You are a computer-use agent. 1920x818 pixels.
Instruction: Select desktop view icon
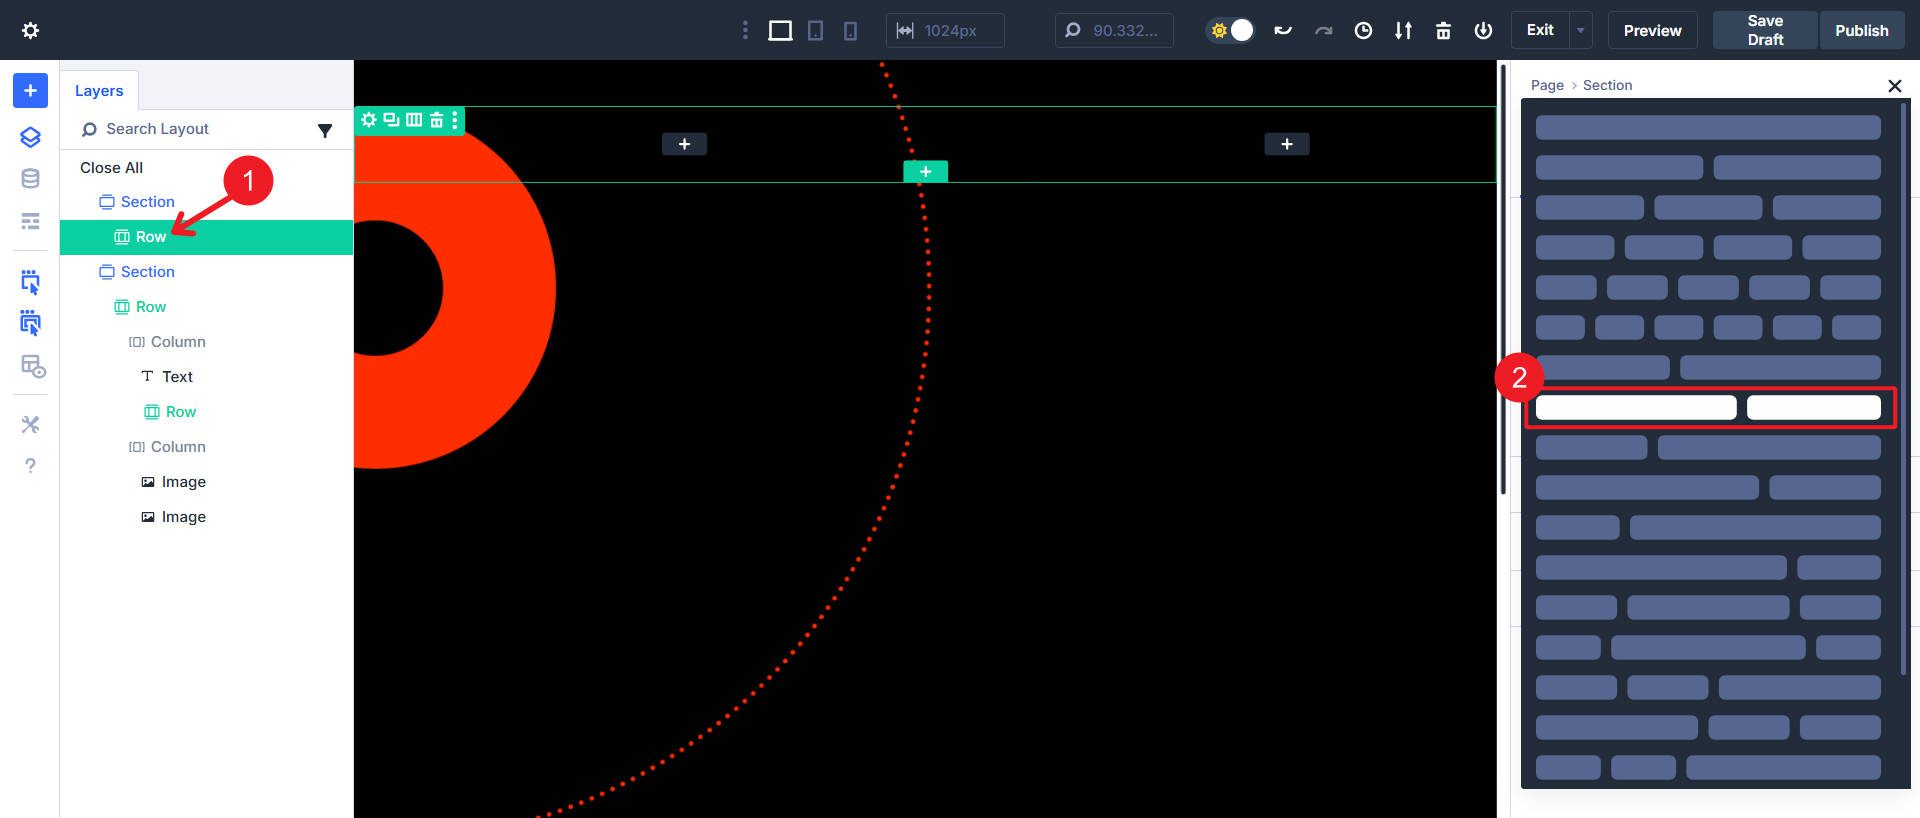coord(780,31)
